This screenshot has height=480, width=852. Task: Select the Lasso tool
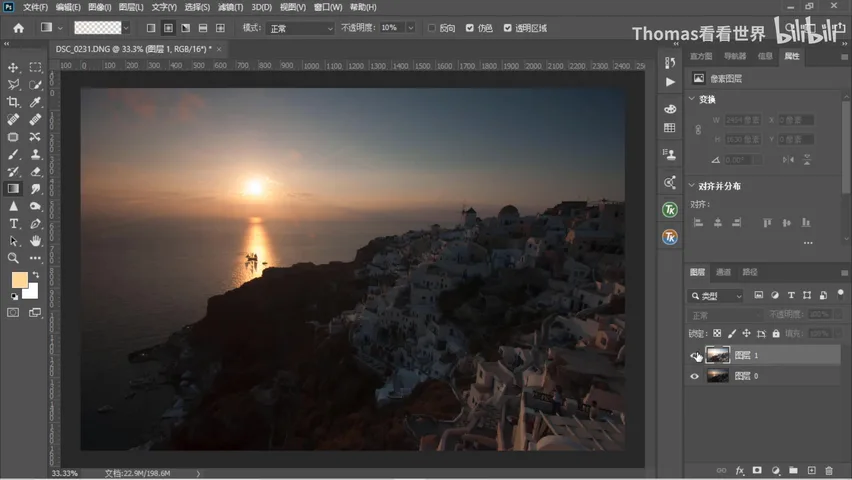13,85
